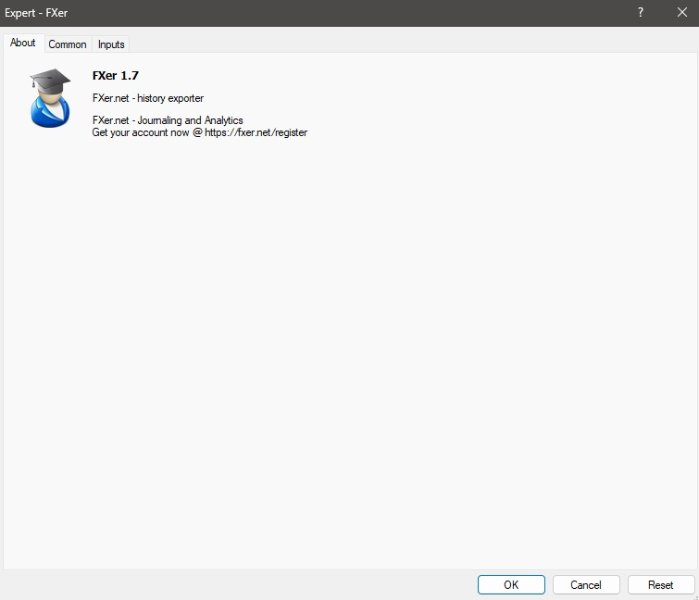The width and height of the screenshot is (699, 600).
Task: Open the Inputs tab
Action: pos(111,45)
